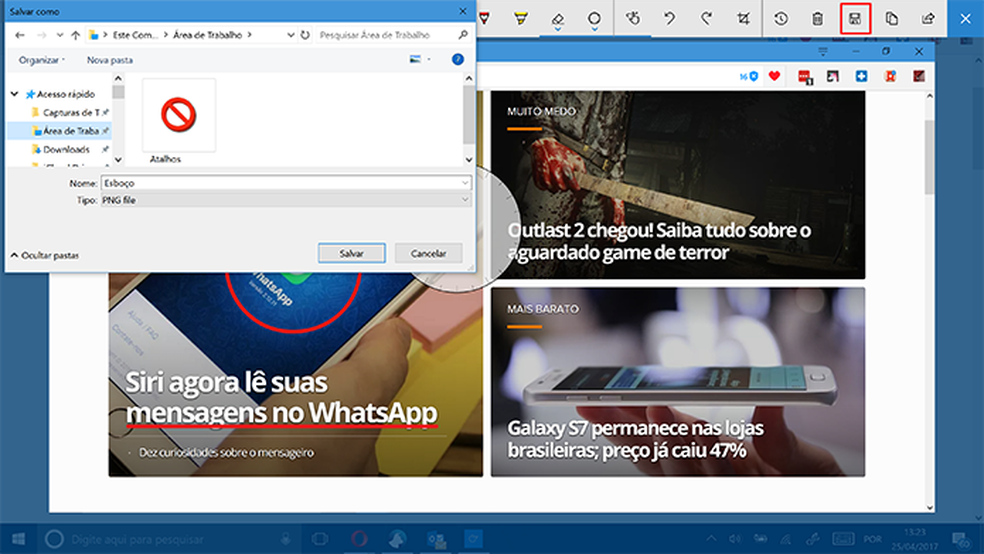Open sketch history (clock icon)
The height and width of the screenshot is (554, 984).
(x=781, y=19)
